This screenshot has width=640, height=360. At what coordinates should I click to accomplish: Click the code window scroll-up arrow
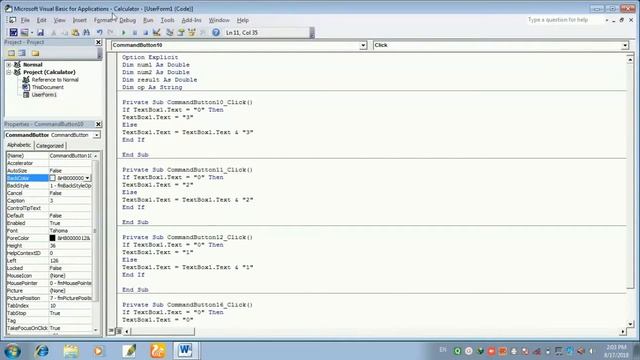630,60
